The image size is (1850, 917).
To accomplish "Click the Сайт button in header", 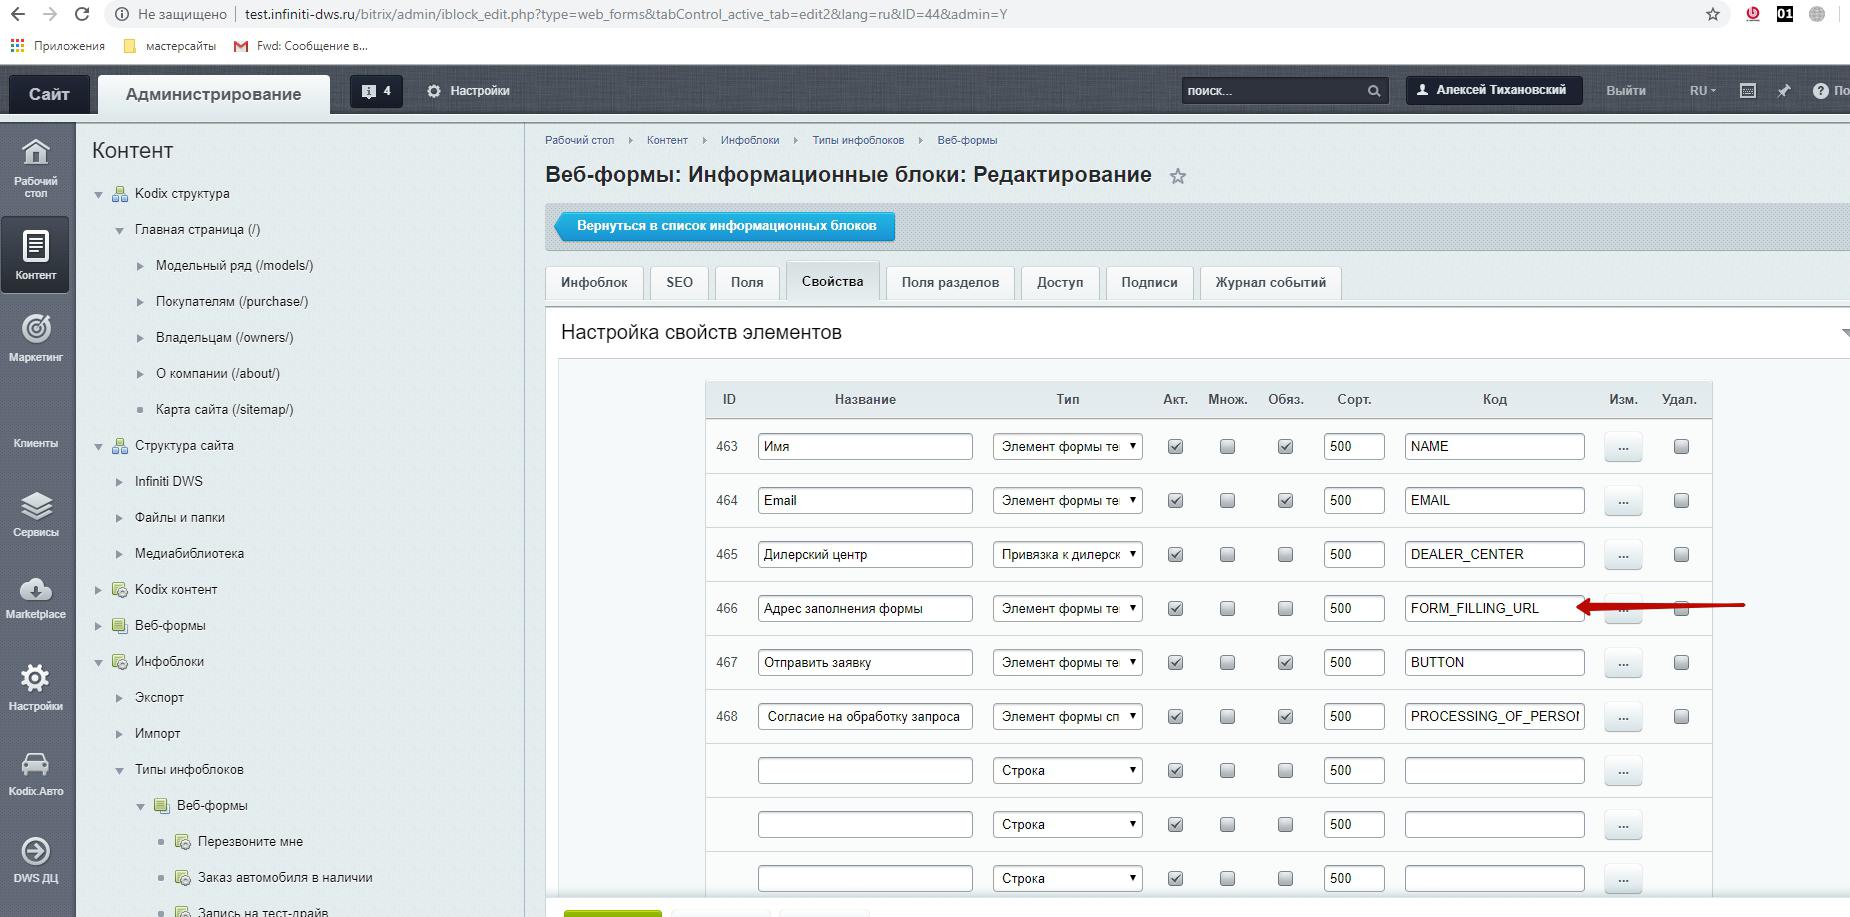I will tap(49, 94).
